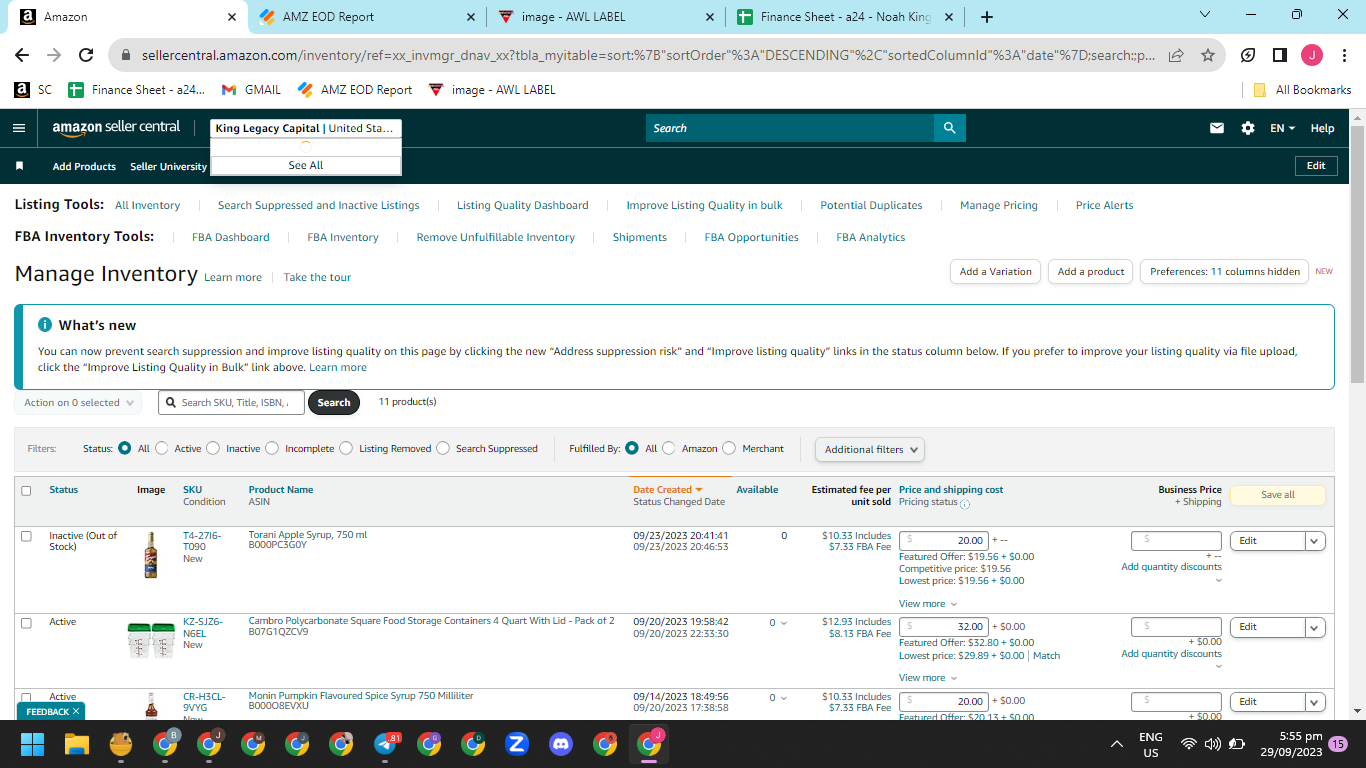Open a new browser tab with plus icon
The image size is (1366, 768).
[987, 17]
